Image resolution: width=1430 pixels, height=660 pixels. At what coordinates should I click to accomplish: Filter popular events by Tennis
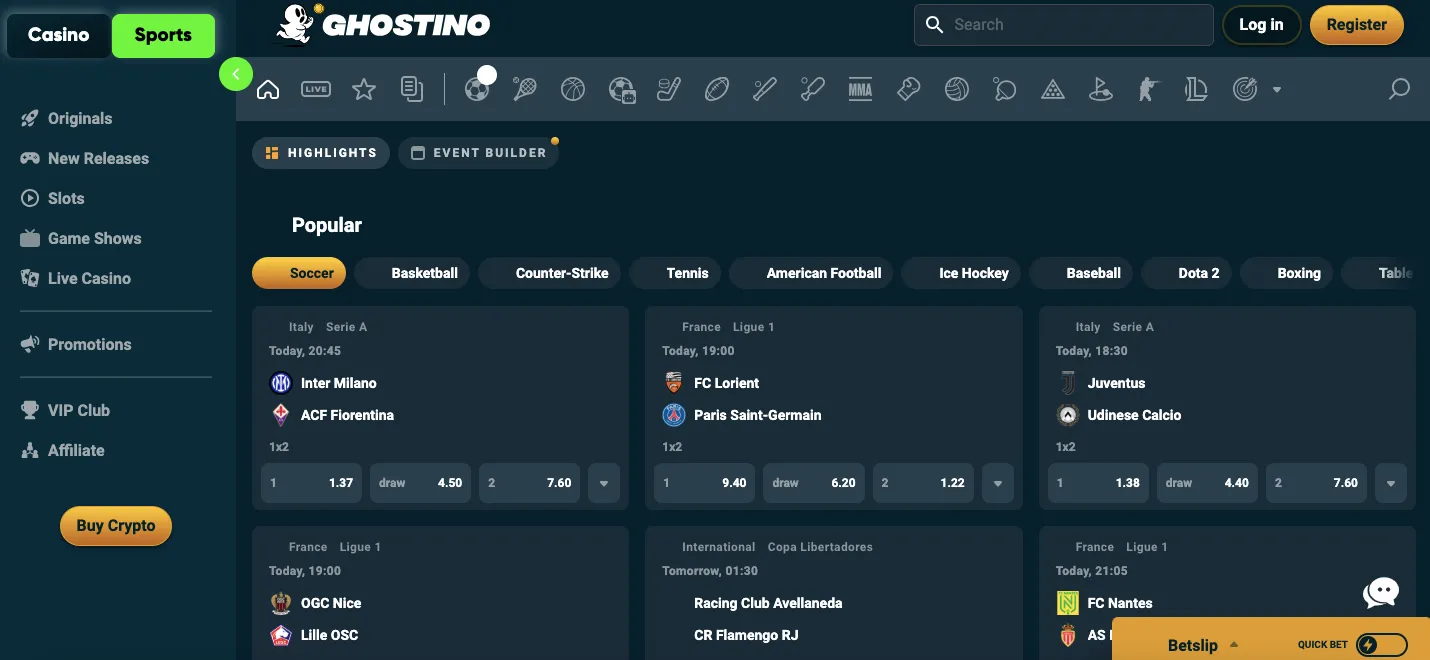tap(675, 273)
